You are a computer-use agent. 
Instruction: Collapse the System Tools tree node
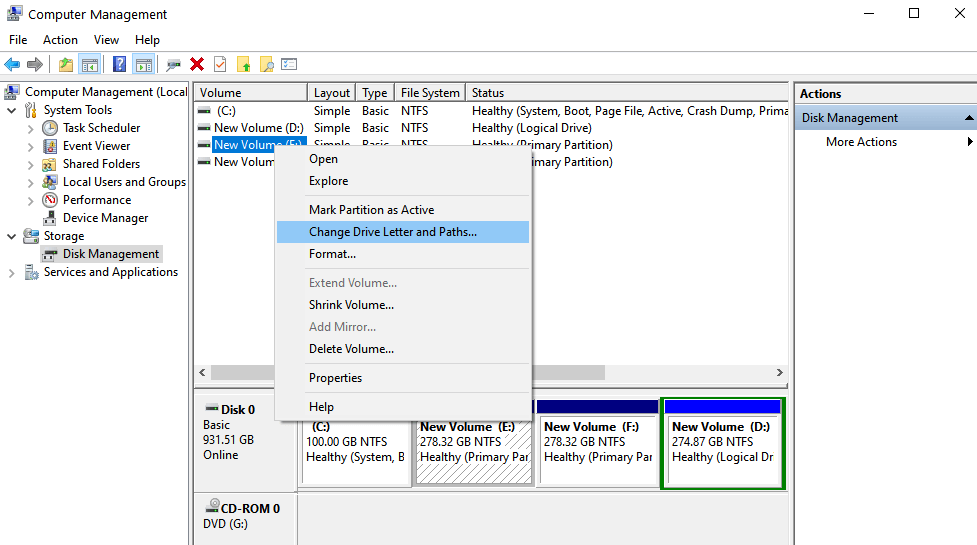pyautogui.click(x=11, y=110)
